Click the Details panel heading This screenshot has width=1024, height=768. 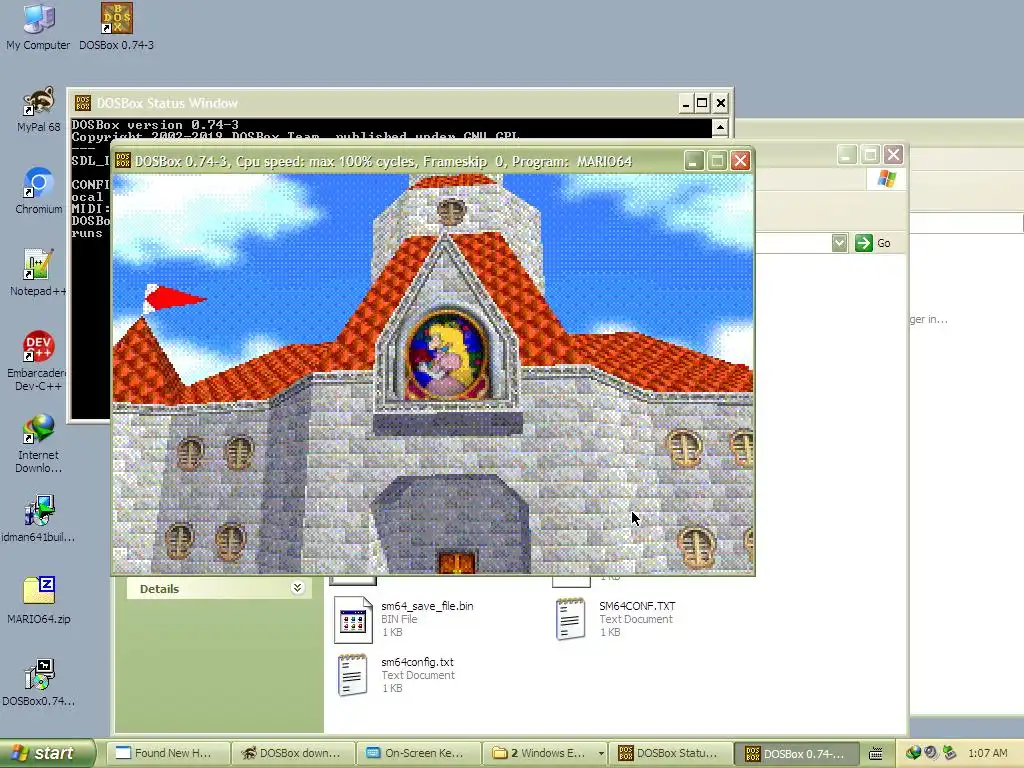tap(159, 588)
